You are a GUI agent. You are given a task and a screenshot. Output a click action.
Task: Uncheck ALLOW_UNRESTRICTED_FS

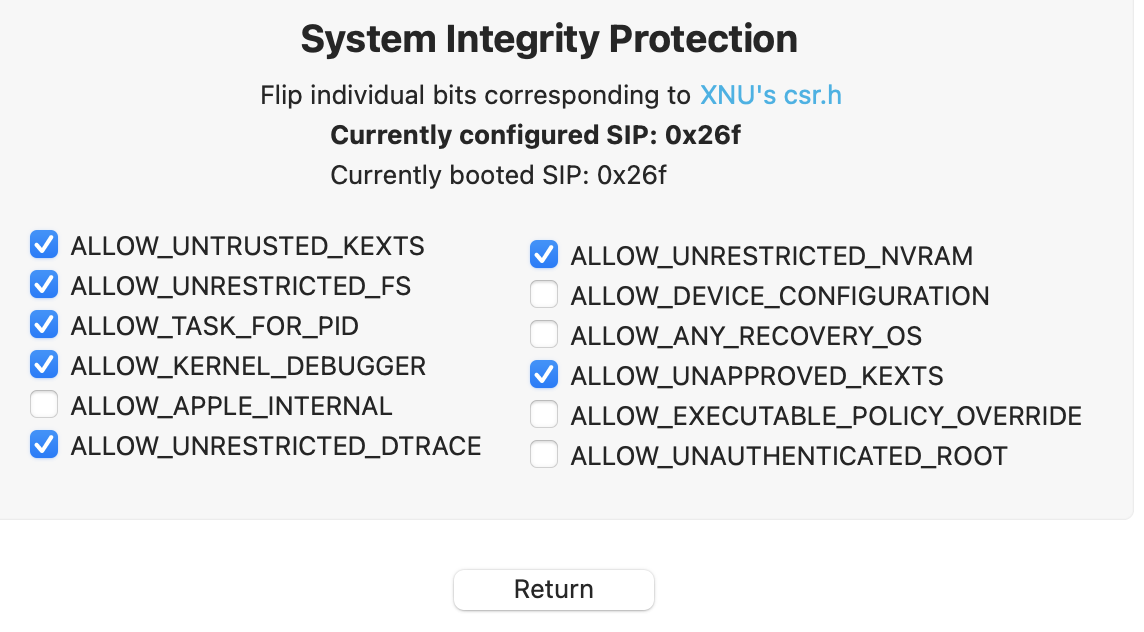click(x=44, y=285)
